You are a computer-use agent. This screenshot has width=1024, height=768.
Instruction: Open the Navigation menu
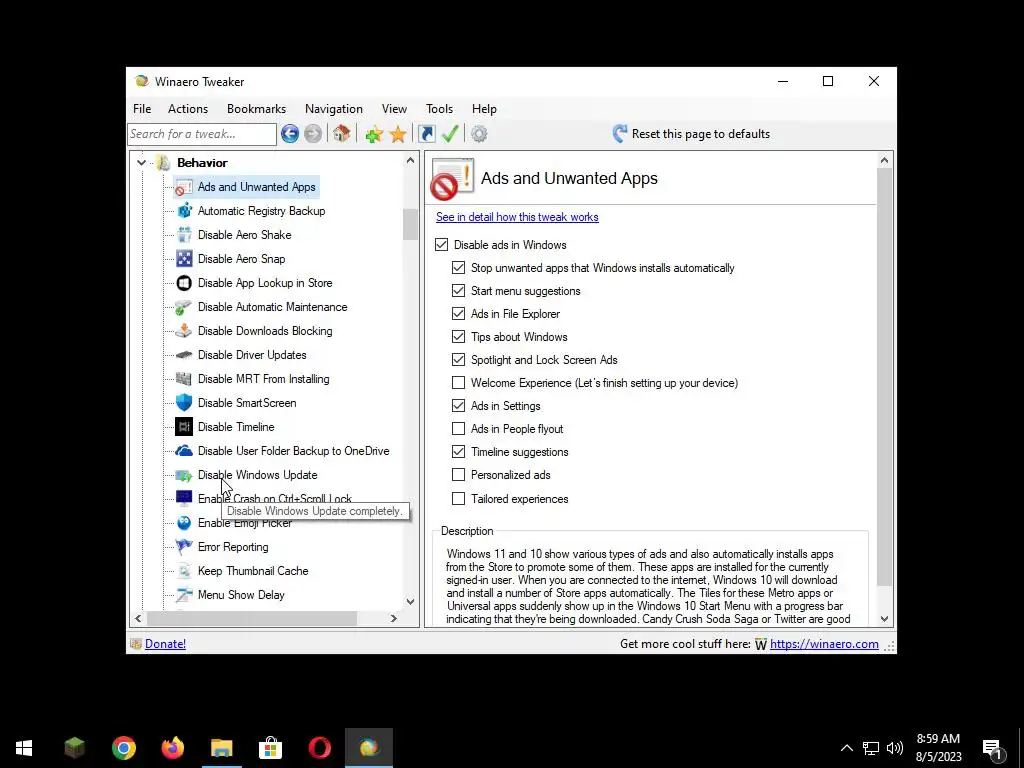click(334, 109)
